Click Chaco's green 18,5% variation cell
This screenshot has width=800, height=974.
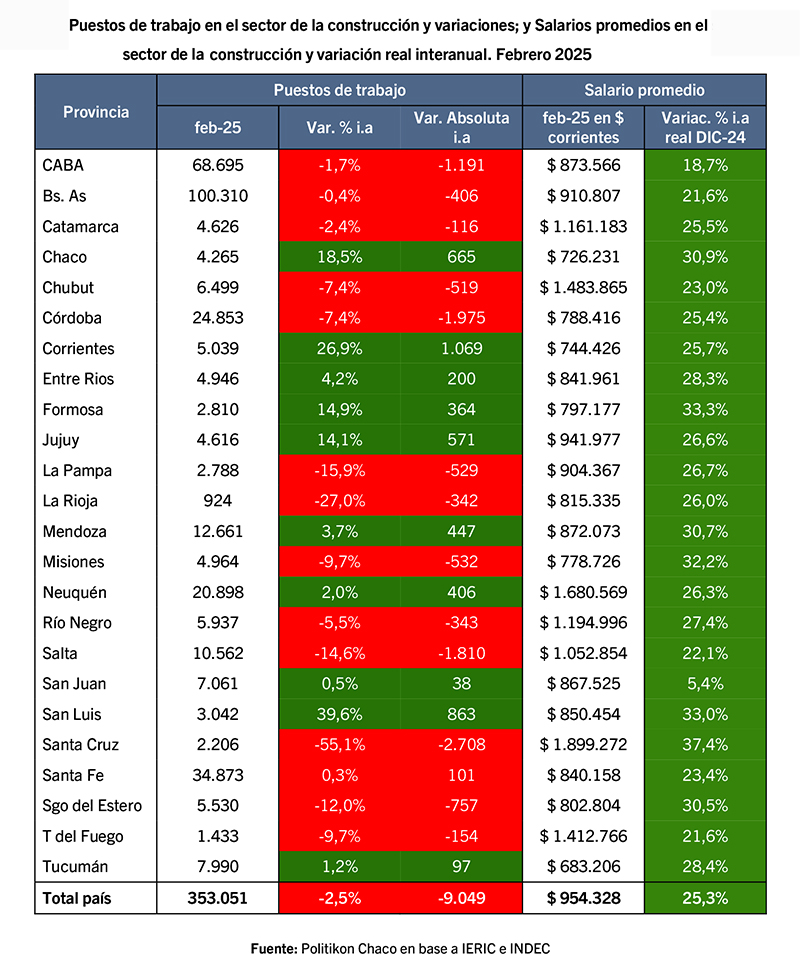tap(339, 257)
